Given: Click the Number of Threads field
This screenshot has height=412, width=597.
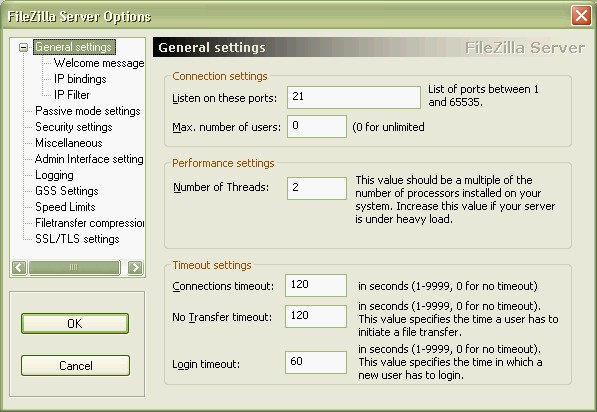Looking at the screenshot, I should click(317, 188).
